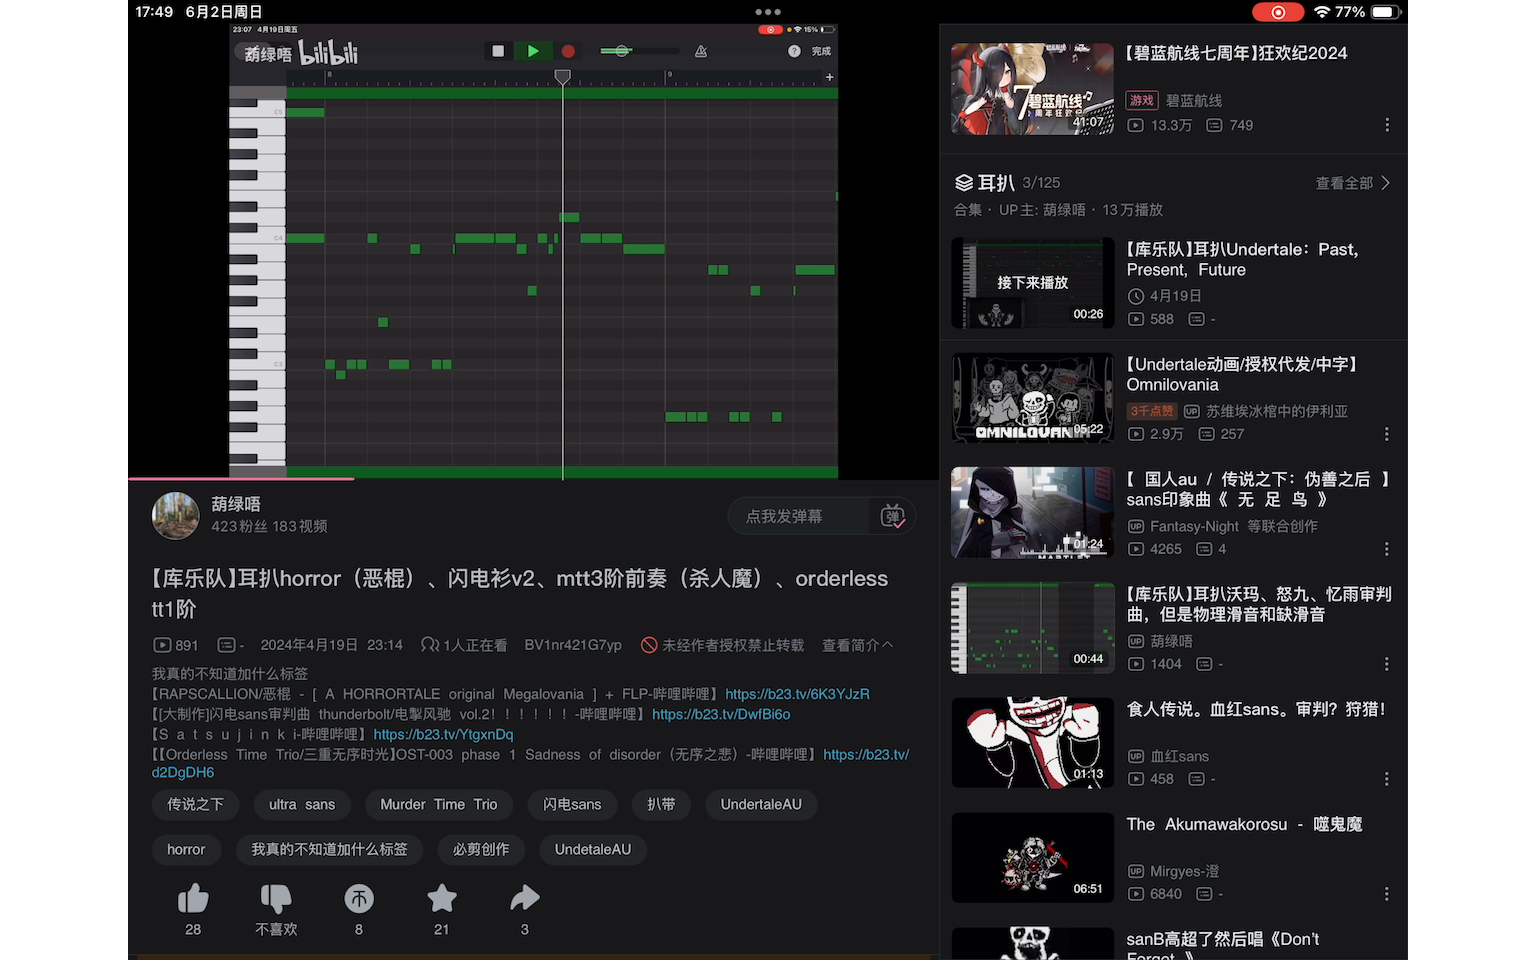Tap the 游戏 category badge

point(1142,100)
